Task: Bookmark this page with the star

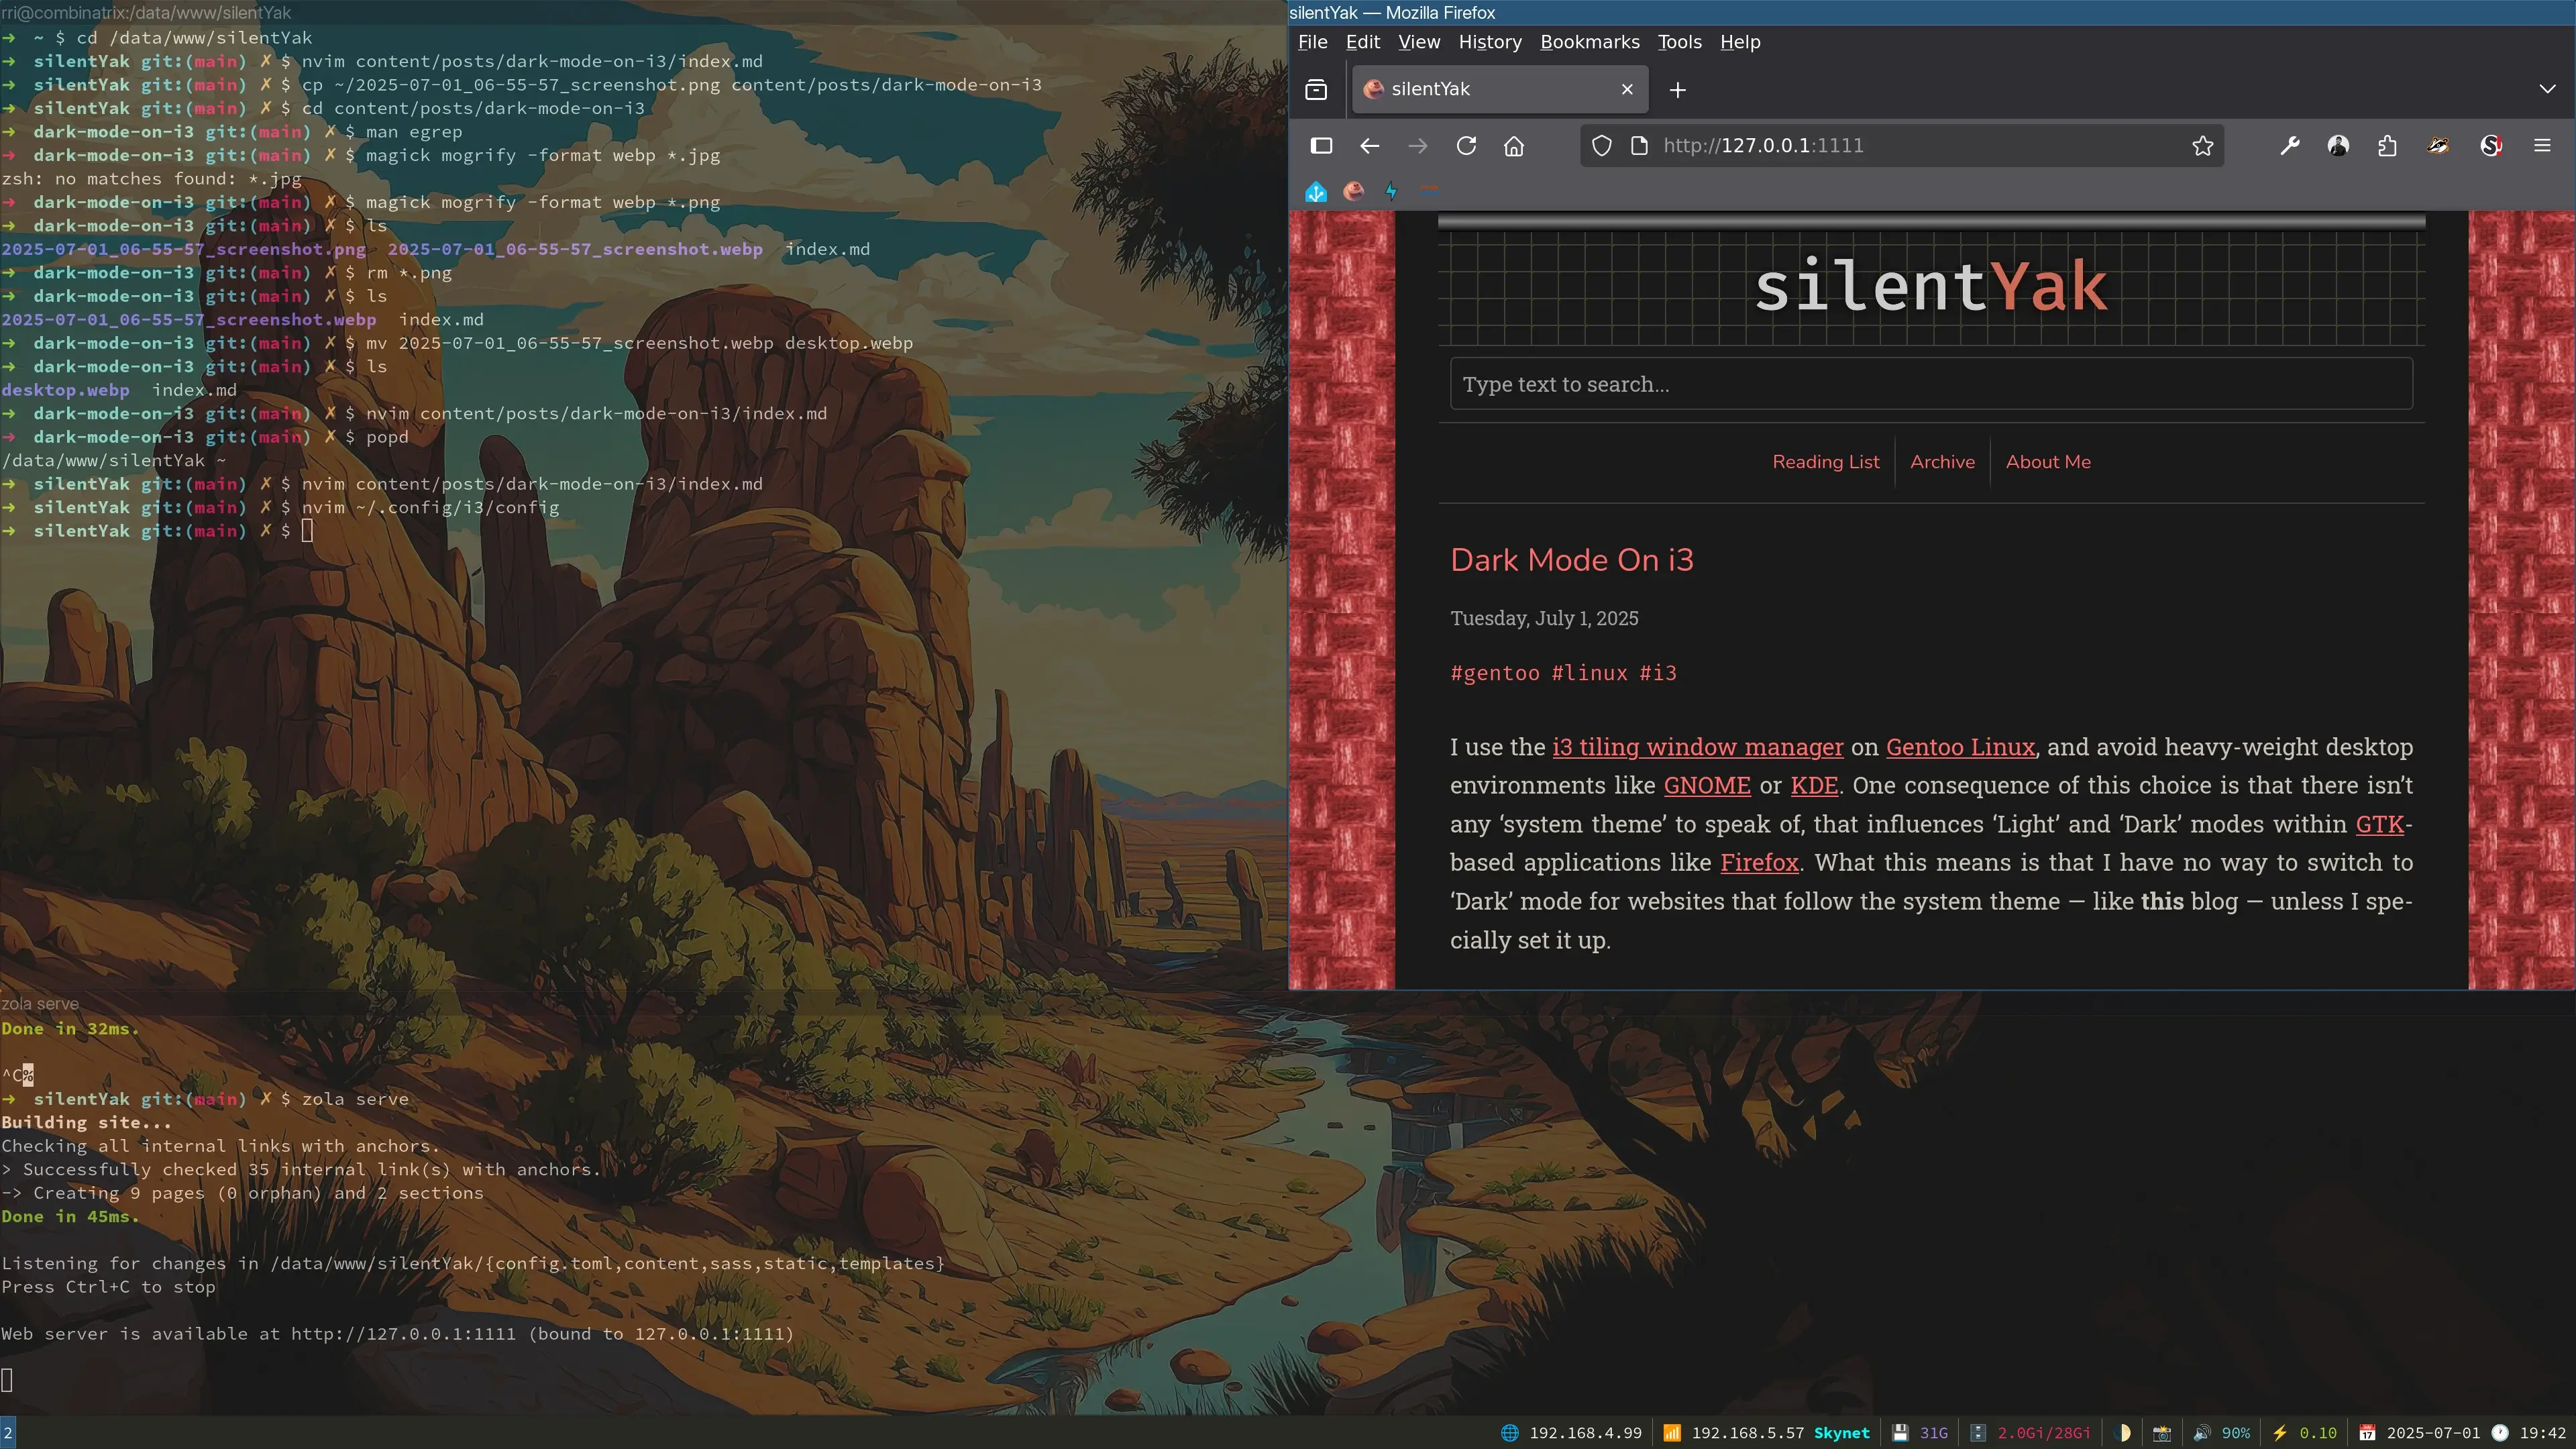Action: coord(2202,146)
